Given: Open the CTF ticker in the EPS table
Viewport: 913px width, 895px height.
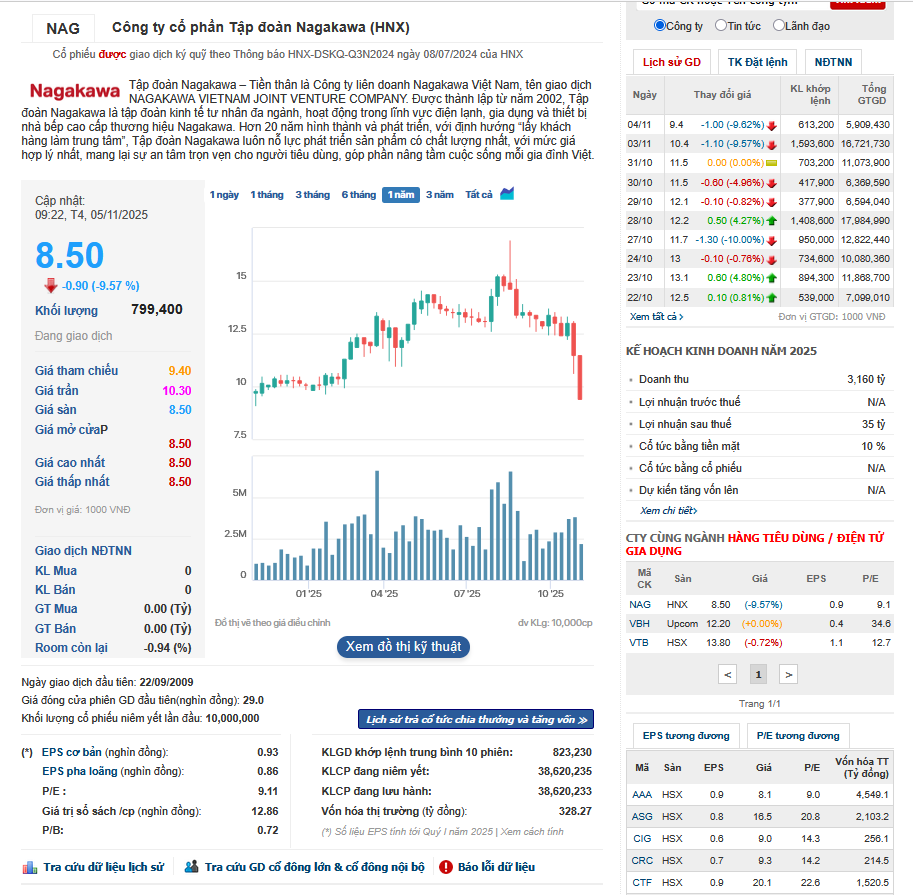Looking at the screenshot, I should click(x=642, y=883).
